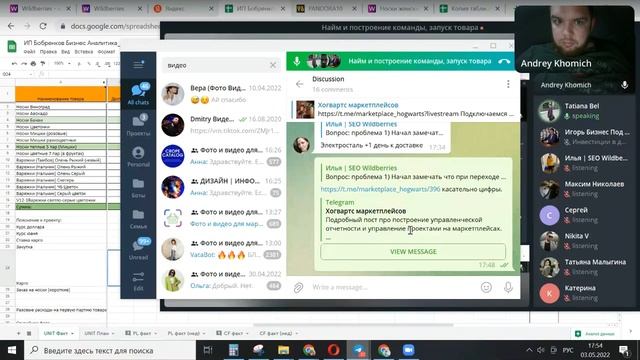Image resolution: width=640 pixels, height=360 pixels.
Task: Open the Вера (Фото Вид... chat
Action: pyautogui.click(x=221, y=94)
